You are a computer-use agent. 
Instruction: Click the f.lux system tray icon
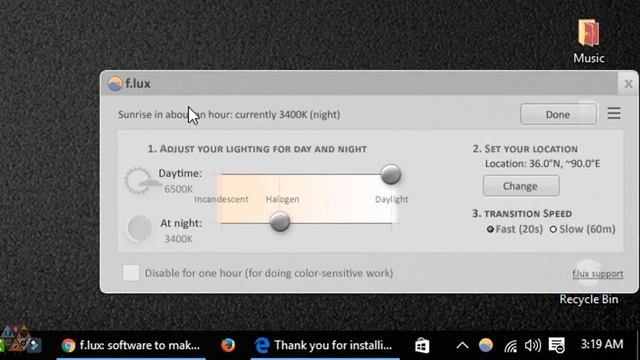coord(486,345)
